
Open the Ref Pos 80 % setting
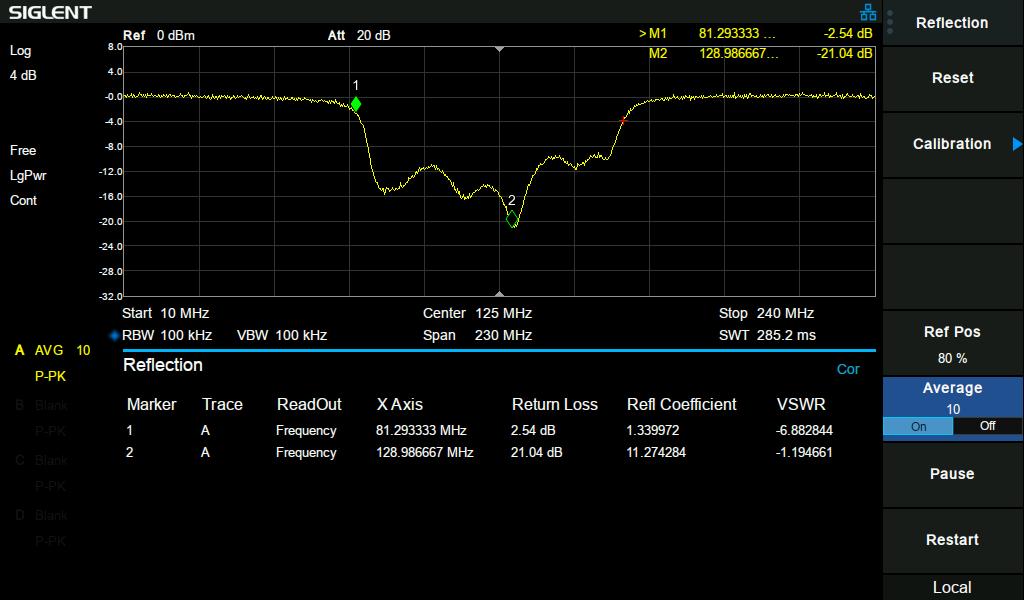point(952,344)
